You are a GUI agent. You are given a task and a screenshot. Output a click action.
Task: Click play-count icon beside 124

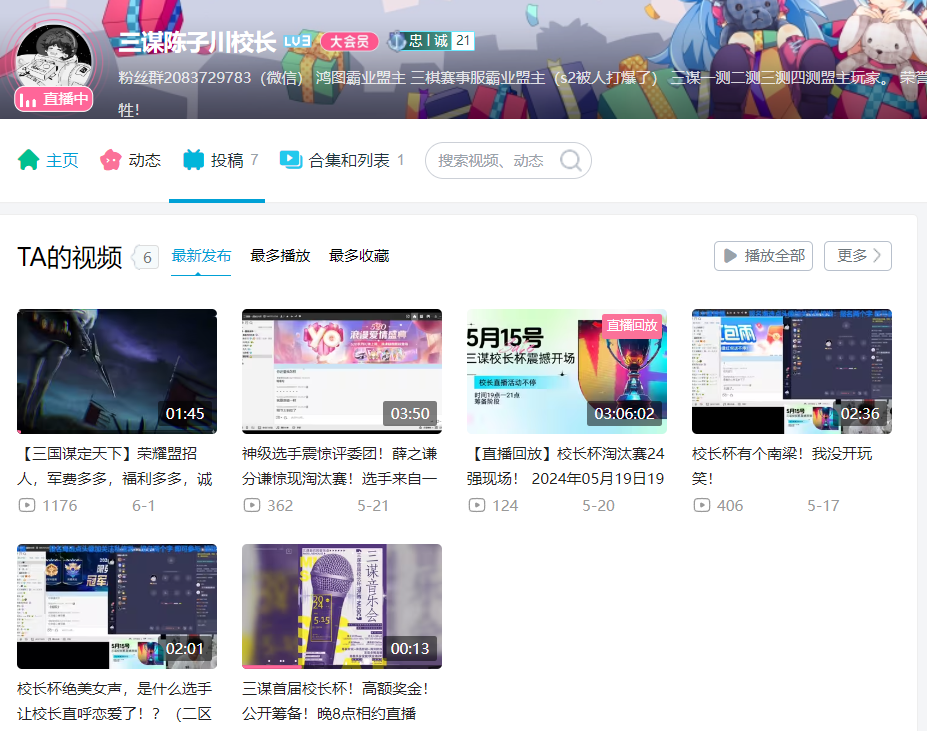point(477,506)
